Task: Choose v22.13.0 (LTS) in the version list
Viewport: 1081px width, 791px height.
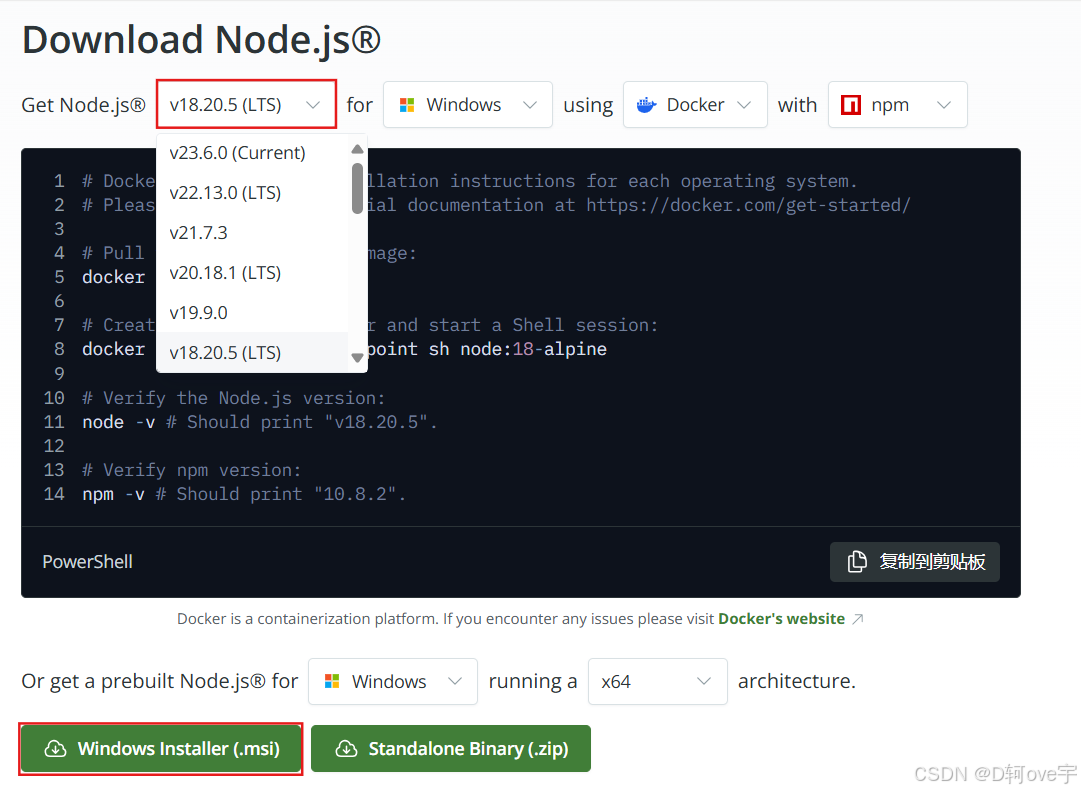Action: click(225, 192)
